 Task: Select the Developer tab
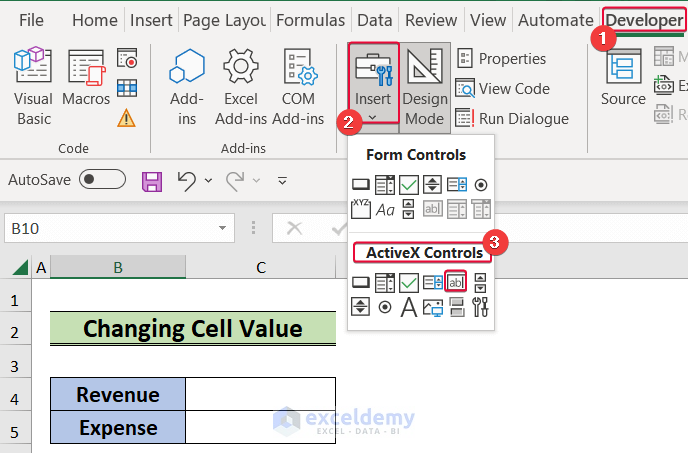(644, 20)
